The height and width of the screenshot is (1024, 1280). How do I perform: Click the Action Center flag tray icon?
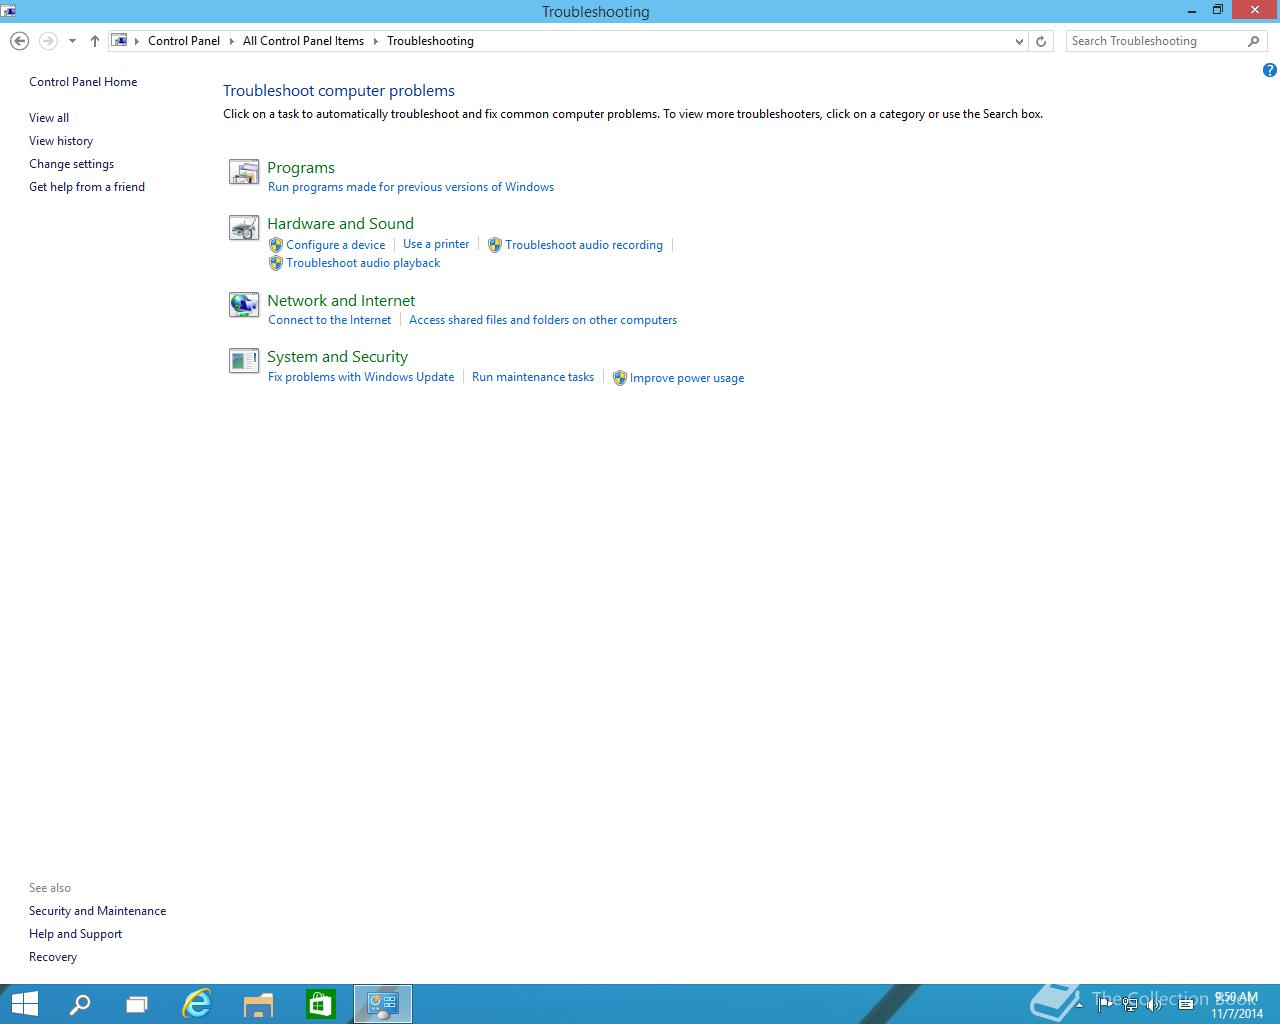[1105, 1005]
